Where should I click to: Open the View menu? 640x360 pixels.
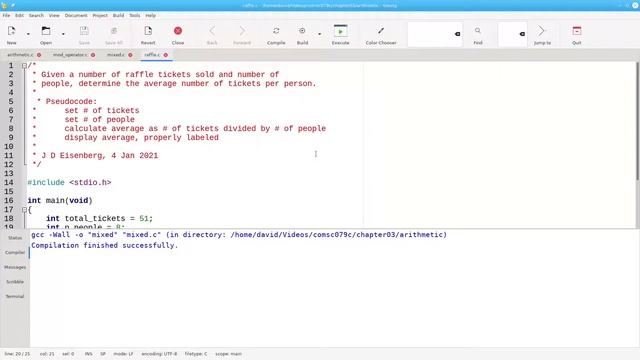54,16
